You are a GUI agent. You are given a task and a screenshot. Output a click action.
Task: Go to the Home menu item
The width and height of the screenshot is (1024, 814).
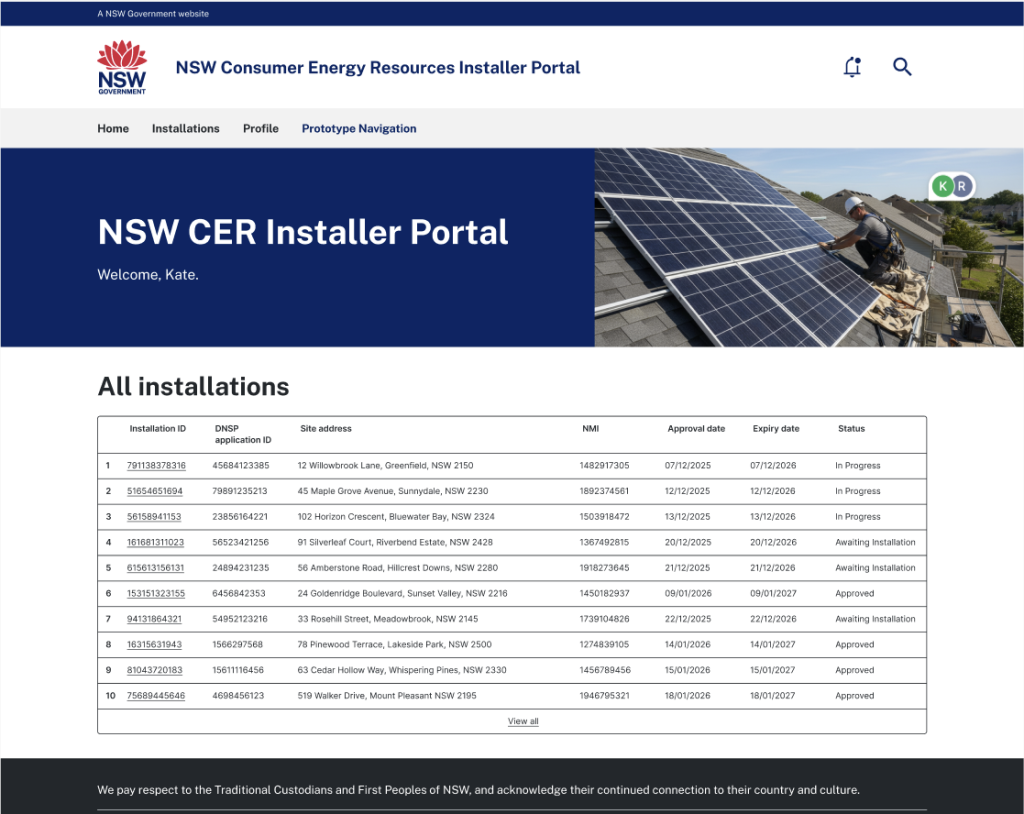coord(113,129)
